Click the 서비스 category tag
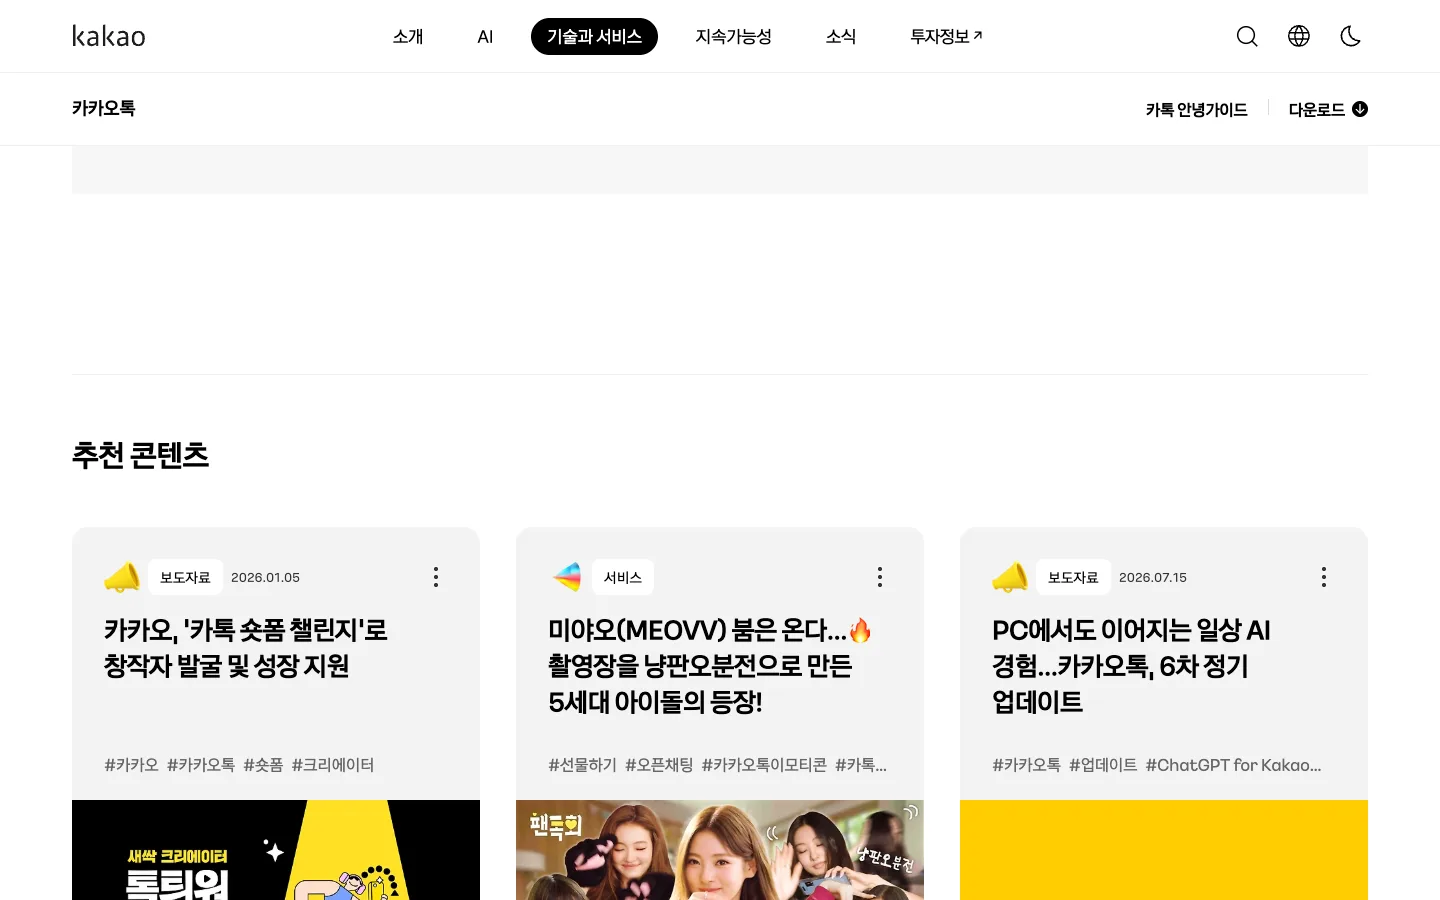 click(x=623, y=577)
